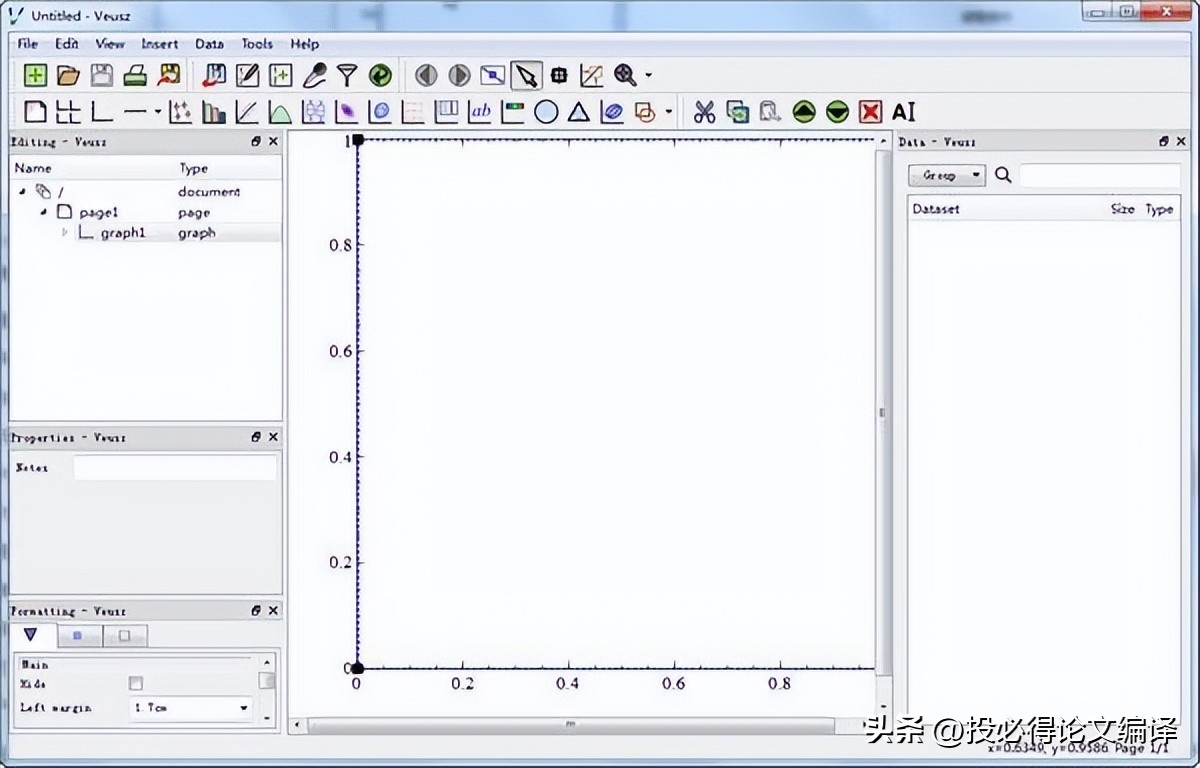This screenshot has width=1200, height=768.
Task: Add xy points plotter icon
Action: tap(181, 112)
